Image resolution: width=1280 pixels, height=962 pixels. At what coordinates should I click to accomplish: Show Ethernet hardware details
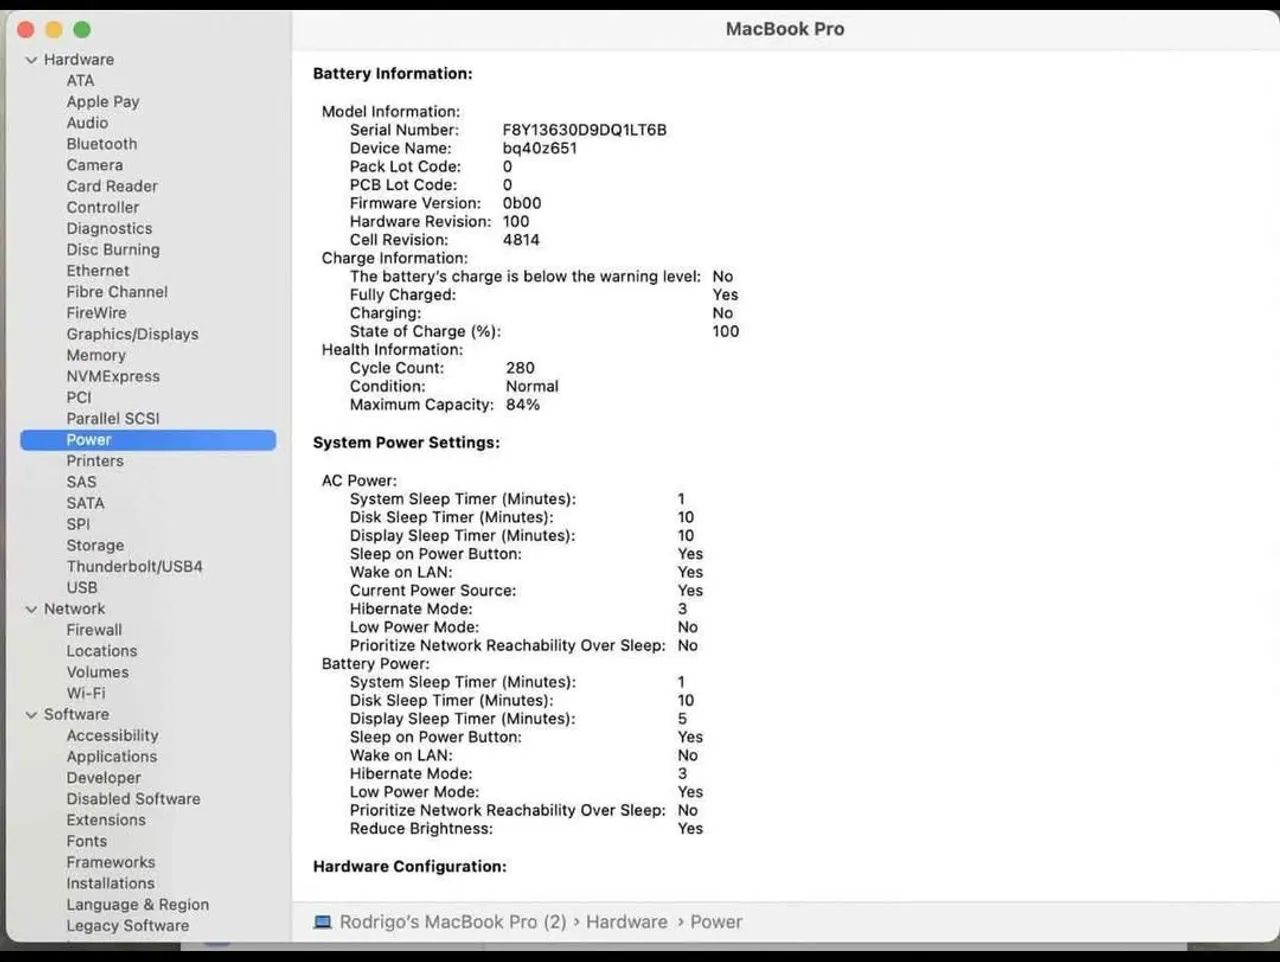tap(98, 271)
